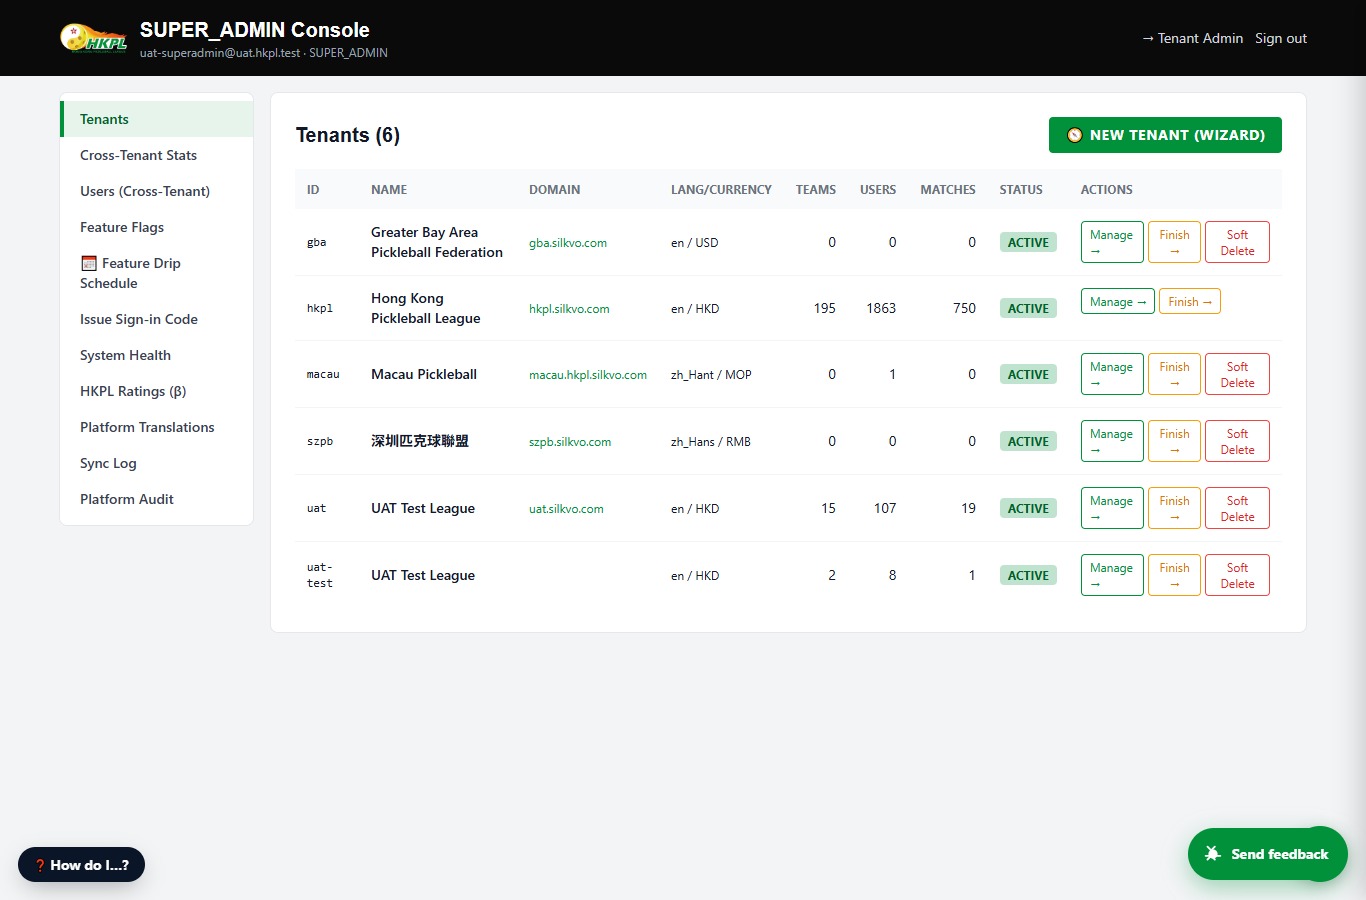Finish setup for hkpl tenant
The height and width of the screenshot is (900, 1366).
[1190, 301]
